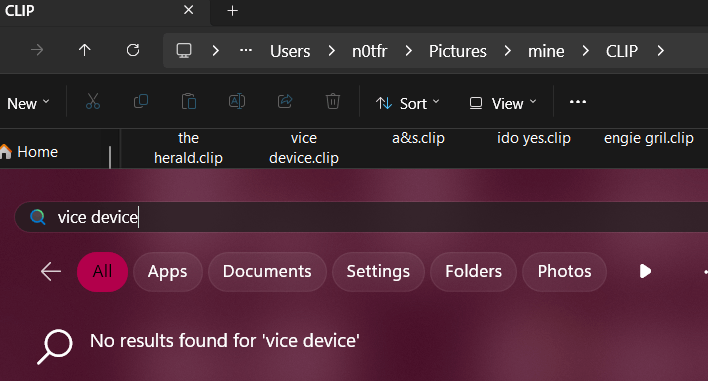Select the herald.clip file

188,148
